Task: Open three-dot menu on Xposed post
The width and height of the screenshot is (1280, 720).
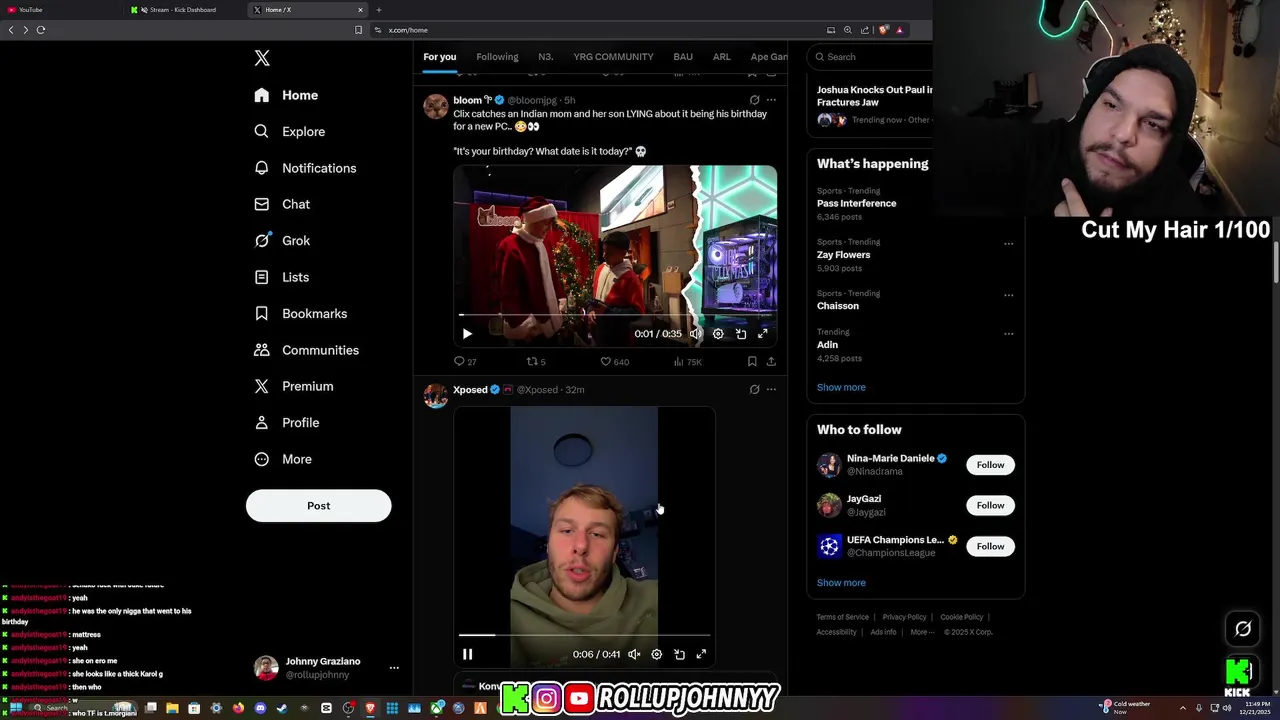Action: click(771, 389)
